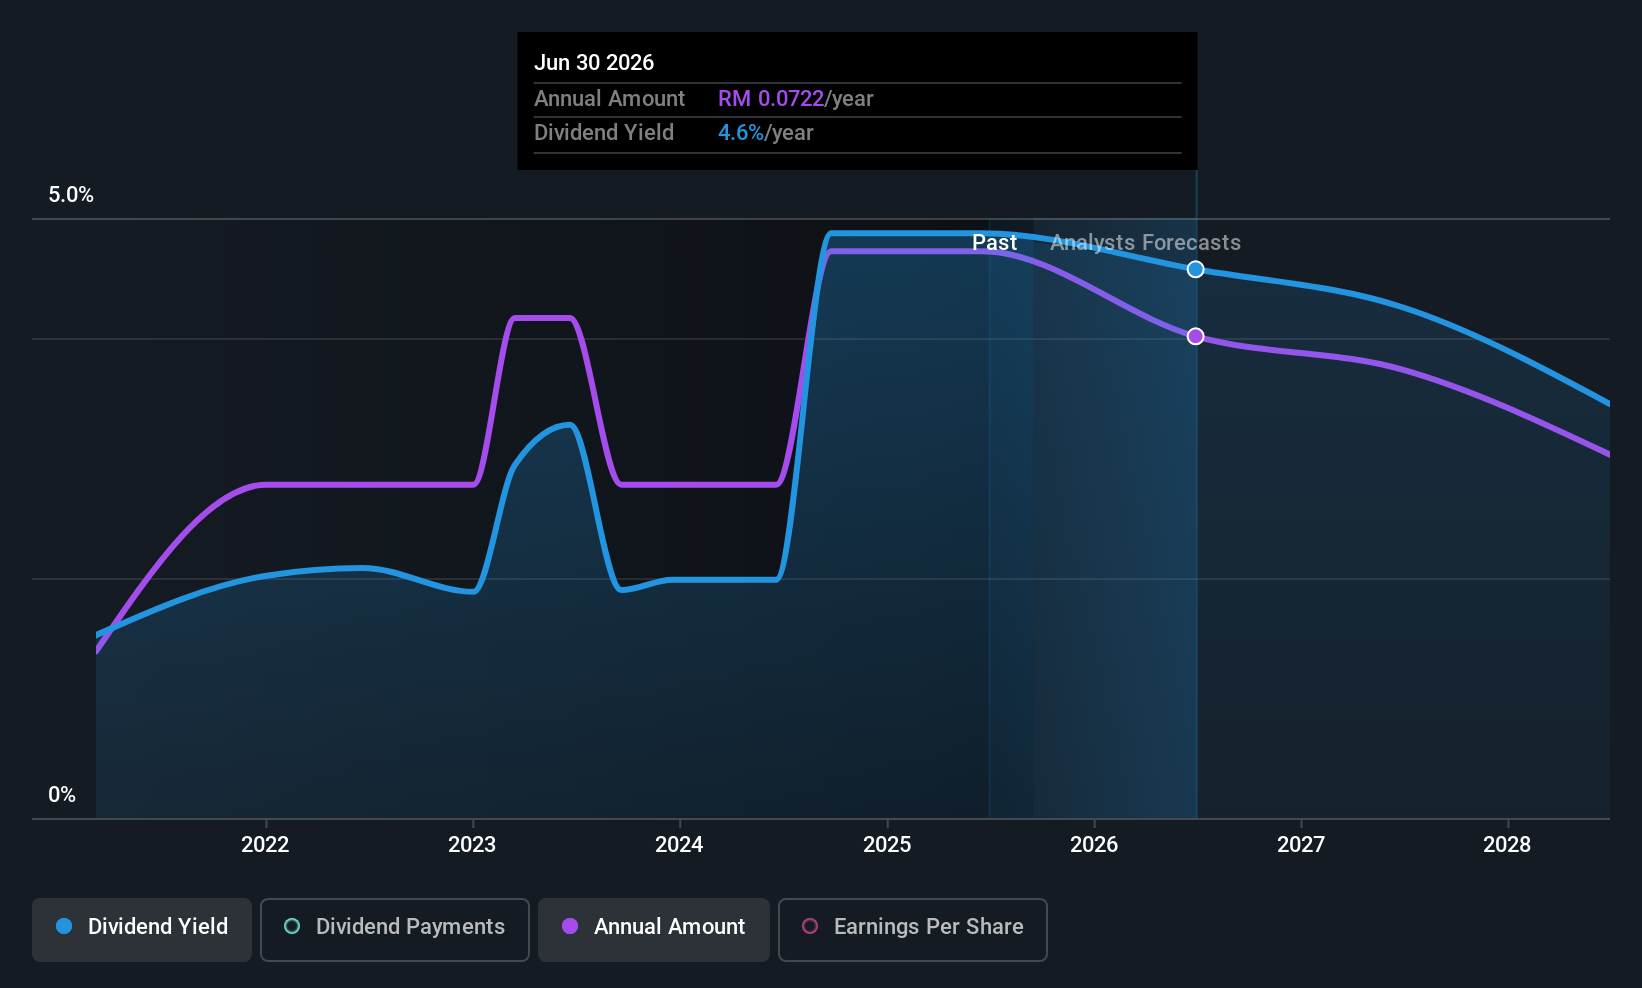Screen dimensions: 1642x988
Task: Select the 2023 year axis label
Action: pos(472,845)
